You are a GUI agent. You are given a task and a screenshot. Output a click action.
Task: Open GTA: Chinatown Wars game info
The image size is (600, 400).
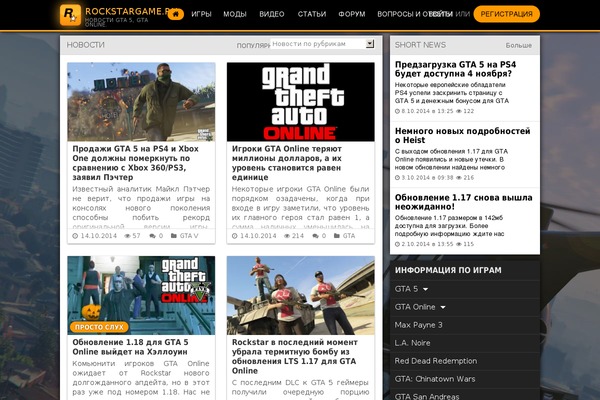pos(435,379)
